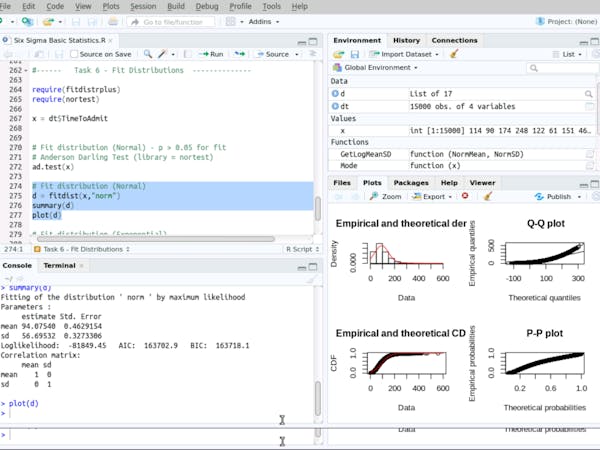Click the editor horizontal scrollbar
This screenshot has width=600, height=450.
[156, 239]
